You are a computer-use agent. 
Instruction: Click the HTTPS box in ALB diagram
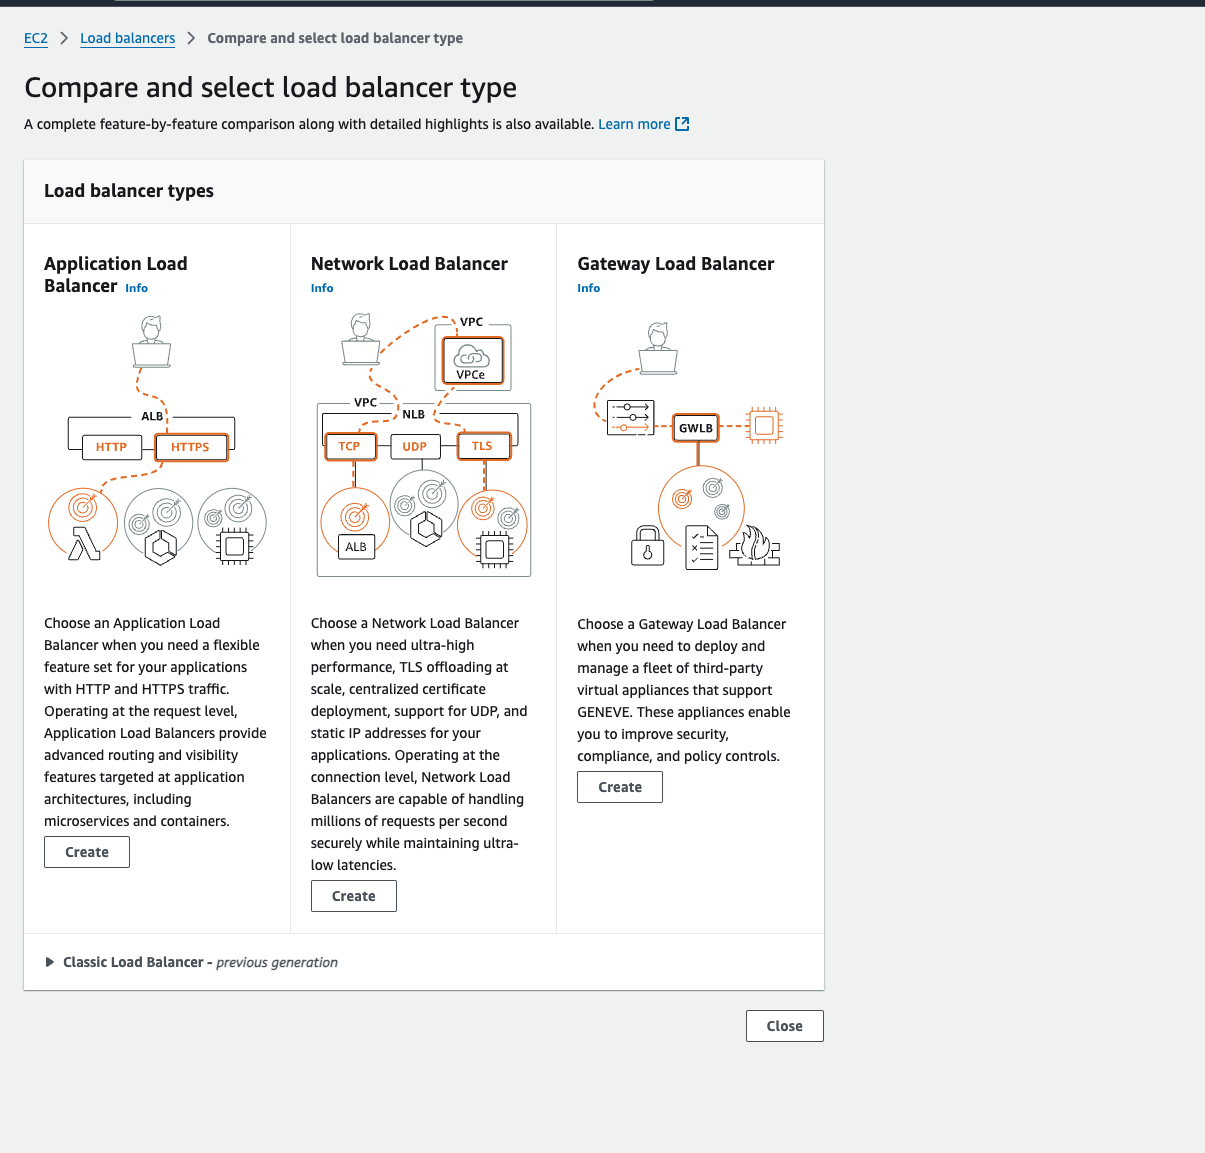(190, 447)
